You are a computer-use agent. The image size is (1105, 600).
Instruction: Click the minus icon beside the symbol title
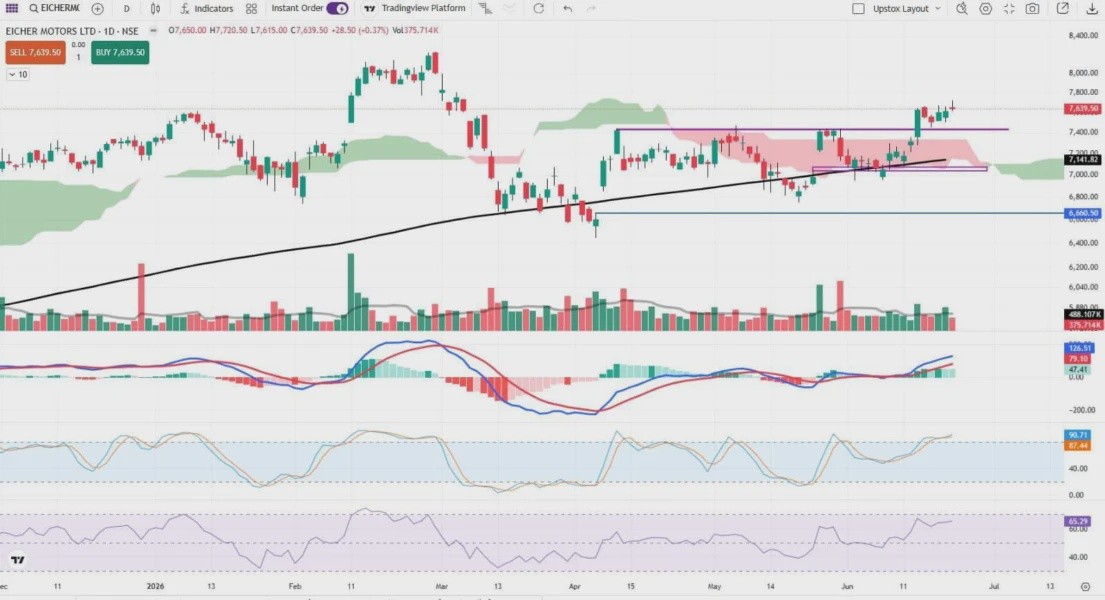pos(153,30)
